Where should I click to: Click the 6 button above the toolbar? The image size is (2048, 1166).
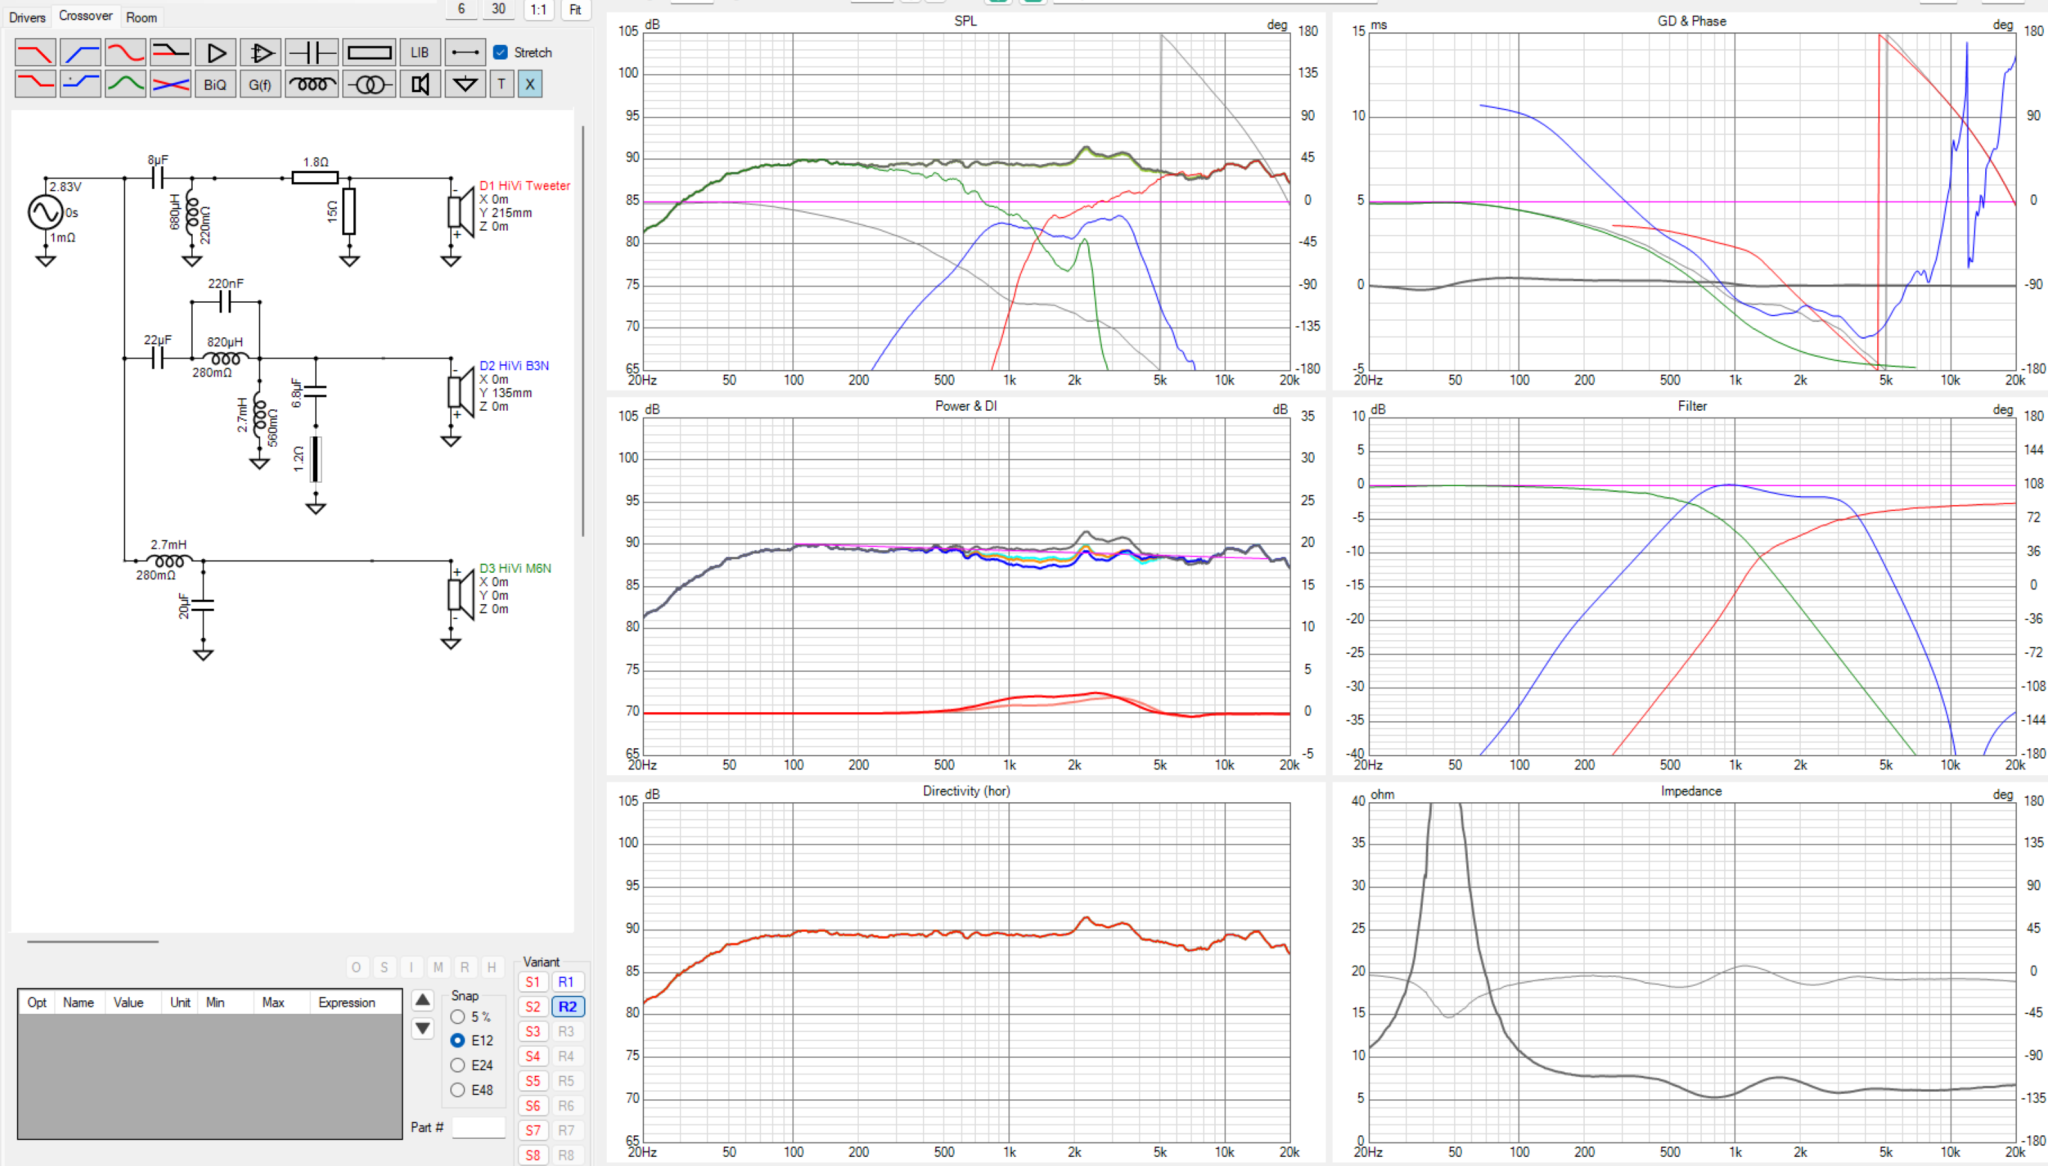[461, 9]
